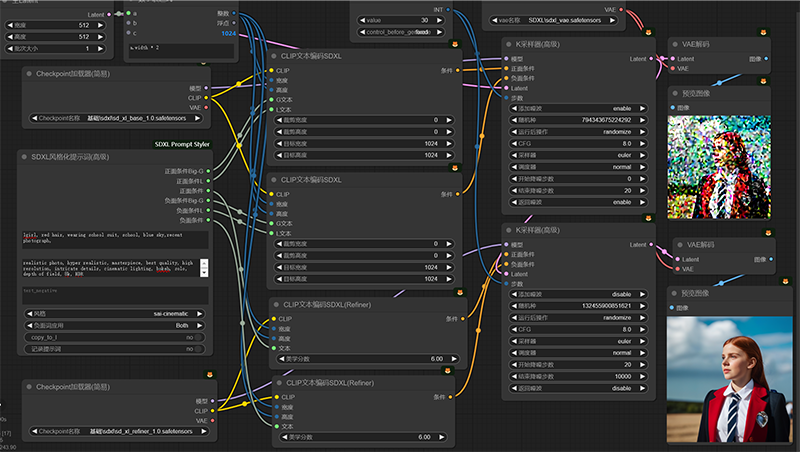This screenshot has width=800, height=452.
Task: Click the noisy preview image thumbnail
Action: click(719, 167)
